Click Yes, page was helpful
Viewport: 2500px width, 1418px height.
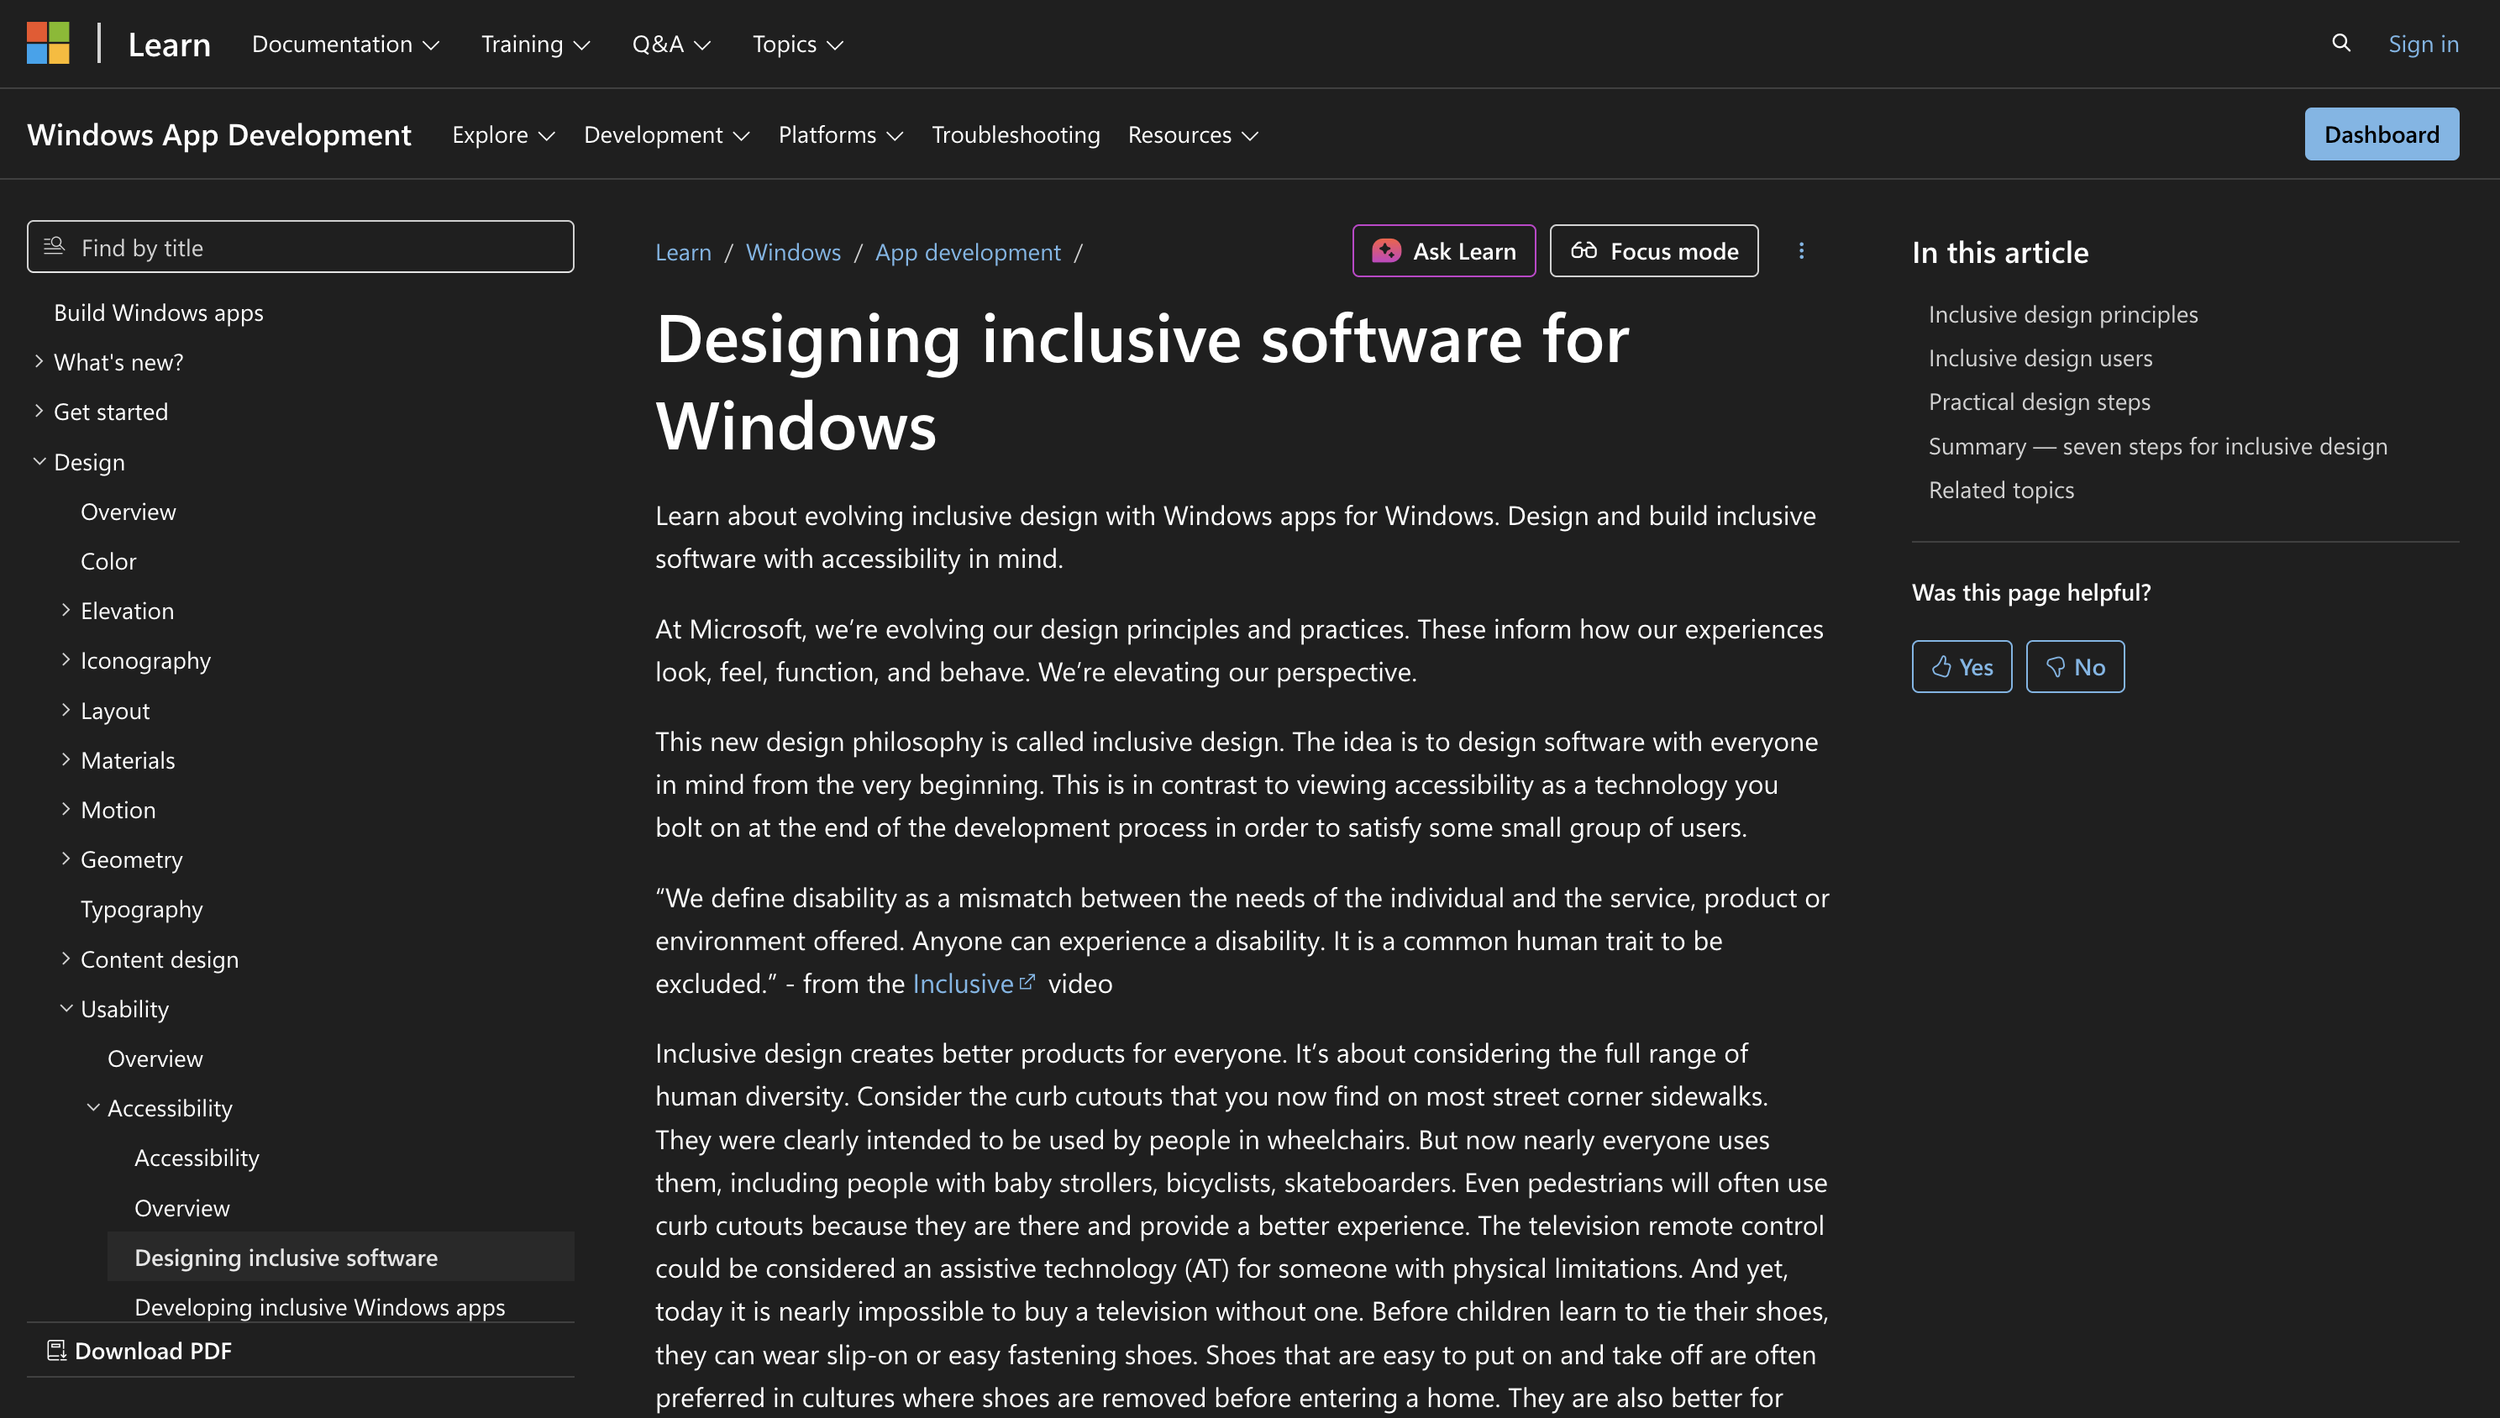pyautogui.click(x=1961, y=666)
